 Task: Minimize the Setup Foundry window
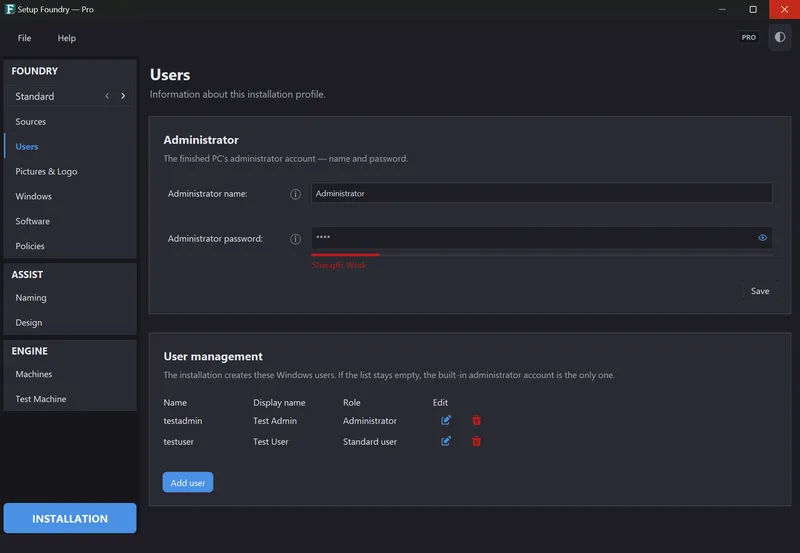coord(722,9)
